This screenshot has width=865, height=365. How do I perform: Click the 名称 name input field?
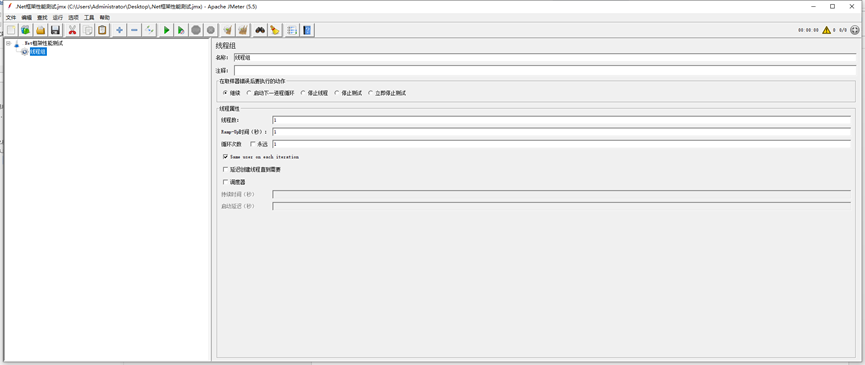click(x=545, y=57)
